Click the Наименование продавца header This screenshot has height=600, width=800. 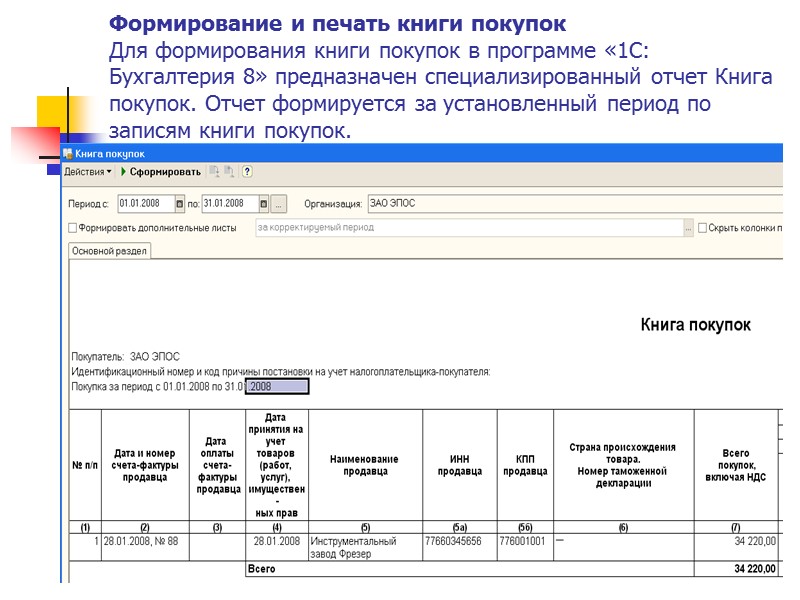[365, 465]
